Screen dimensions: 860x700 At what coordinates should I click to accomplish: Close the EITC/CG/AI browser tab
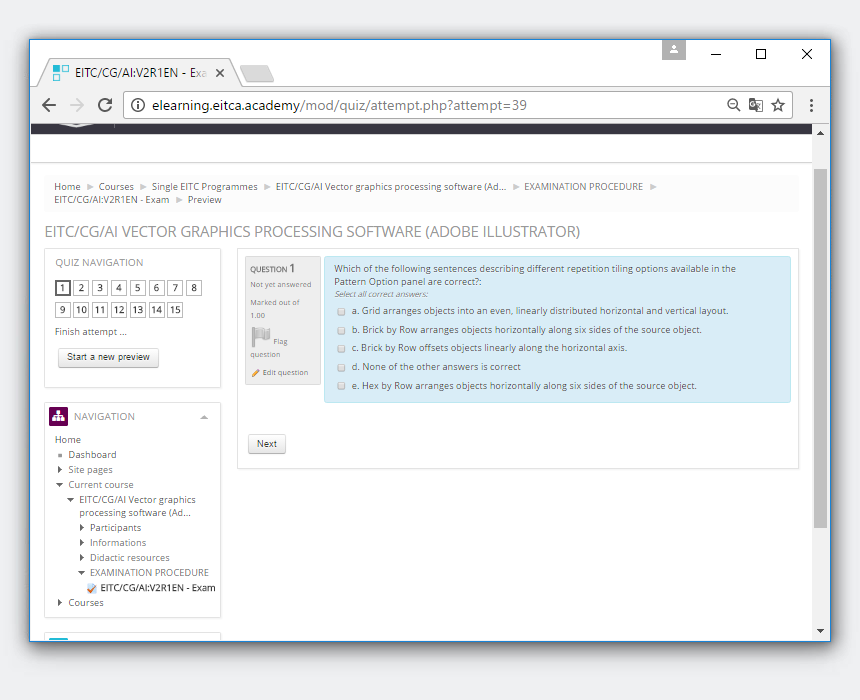[220, 73]
